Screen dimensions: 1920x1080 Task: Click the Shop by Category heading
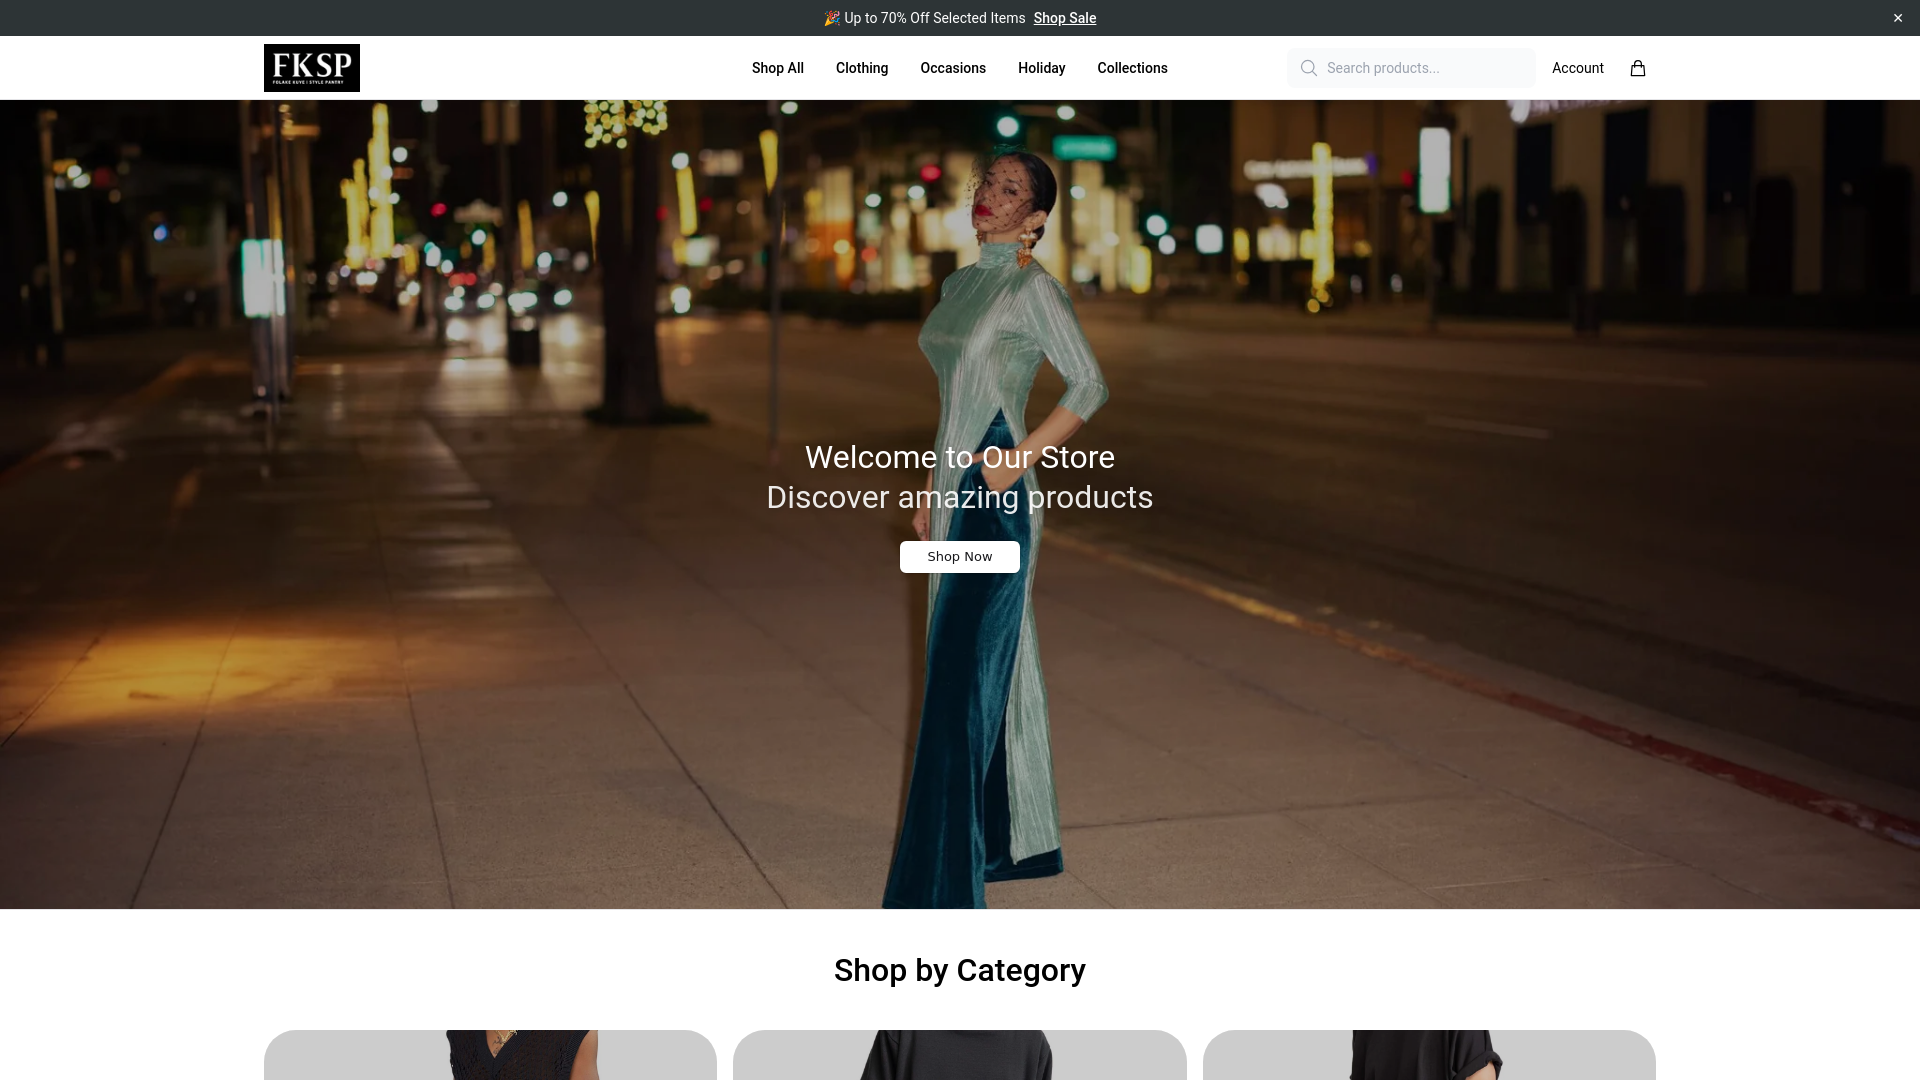click(960, 970)
